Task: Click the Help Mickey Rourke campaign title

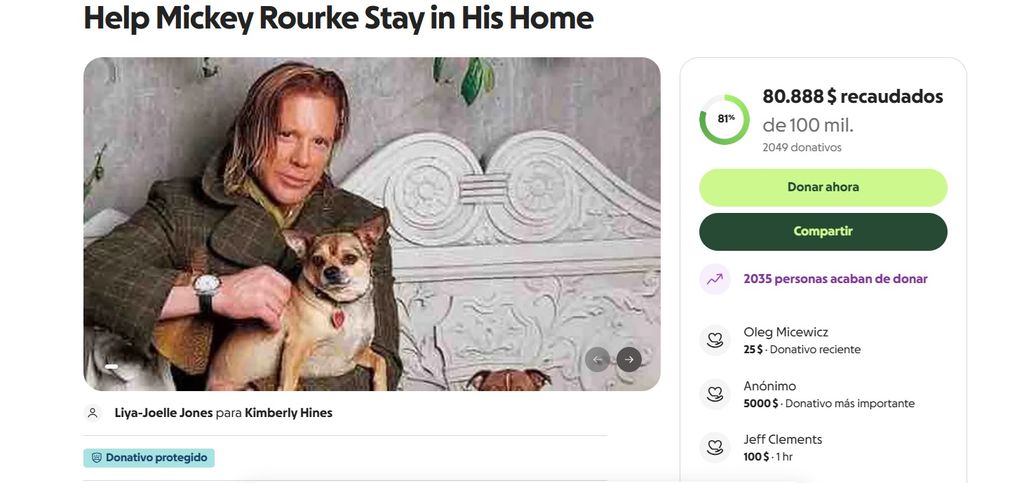Action: coord(338,17)
